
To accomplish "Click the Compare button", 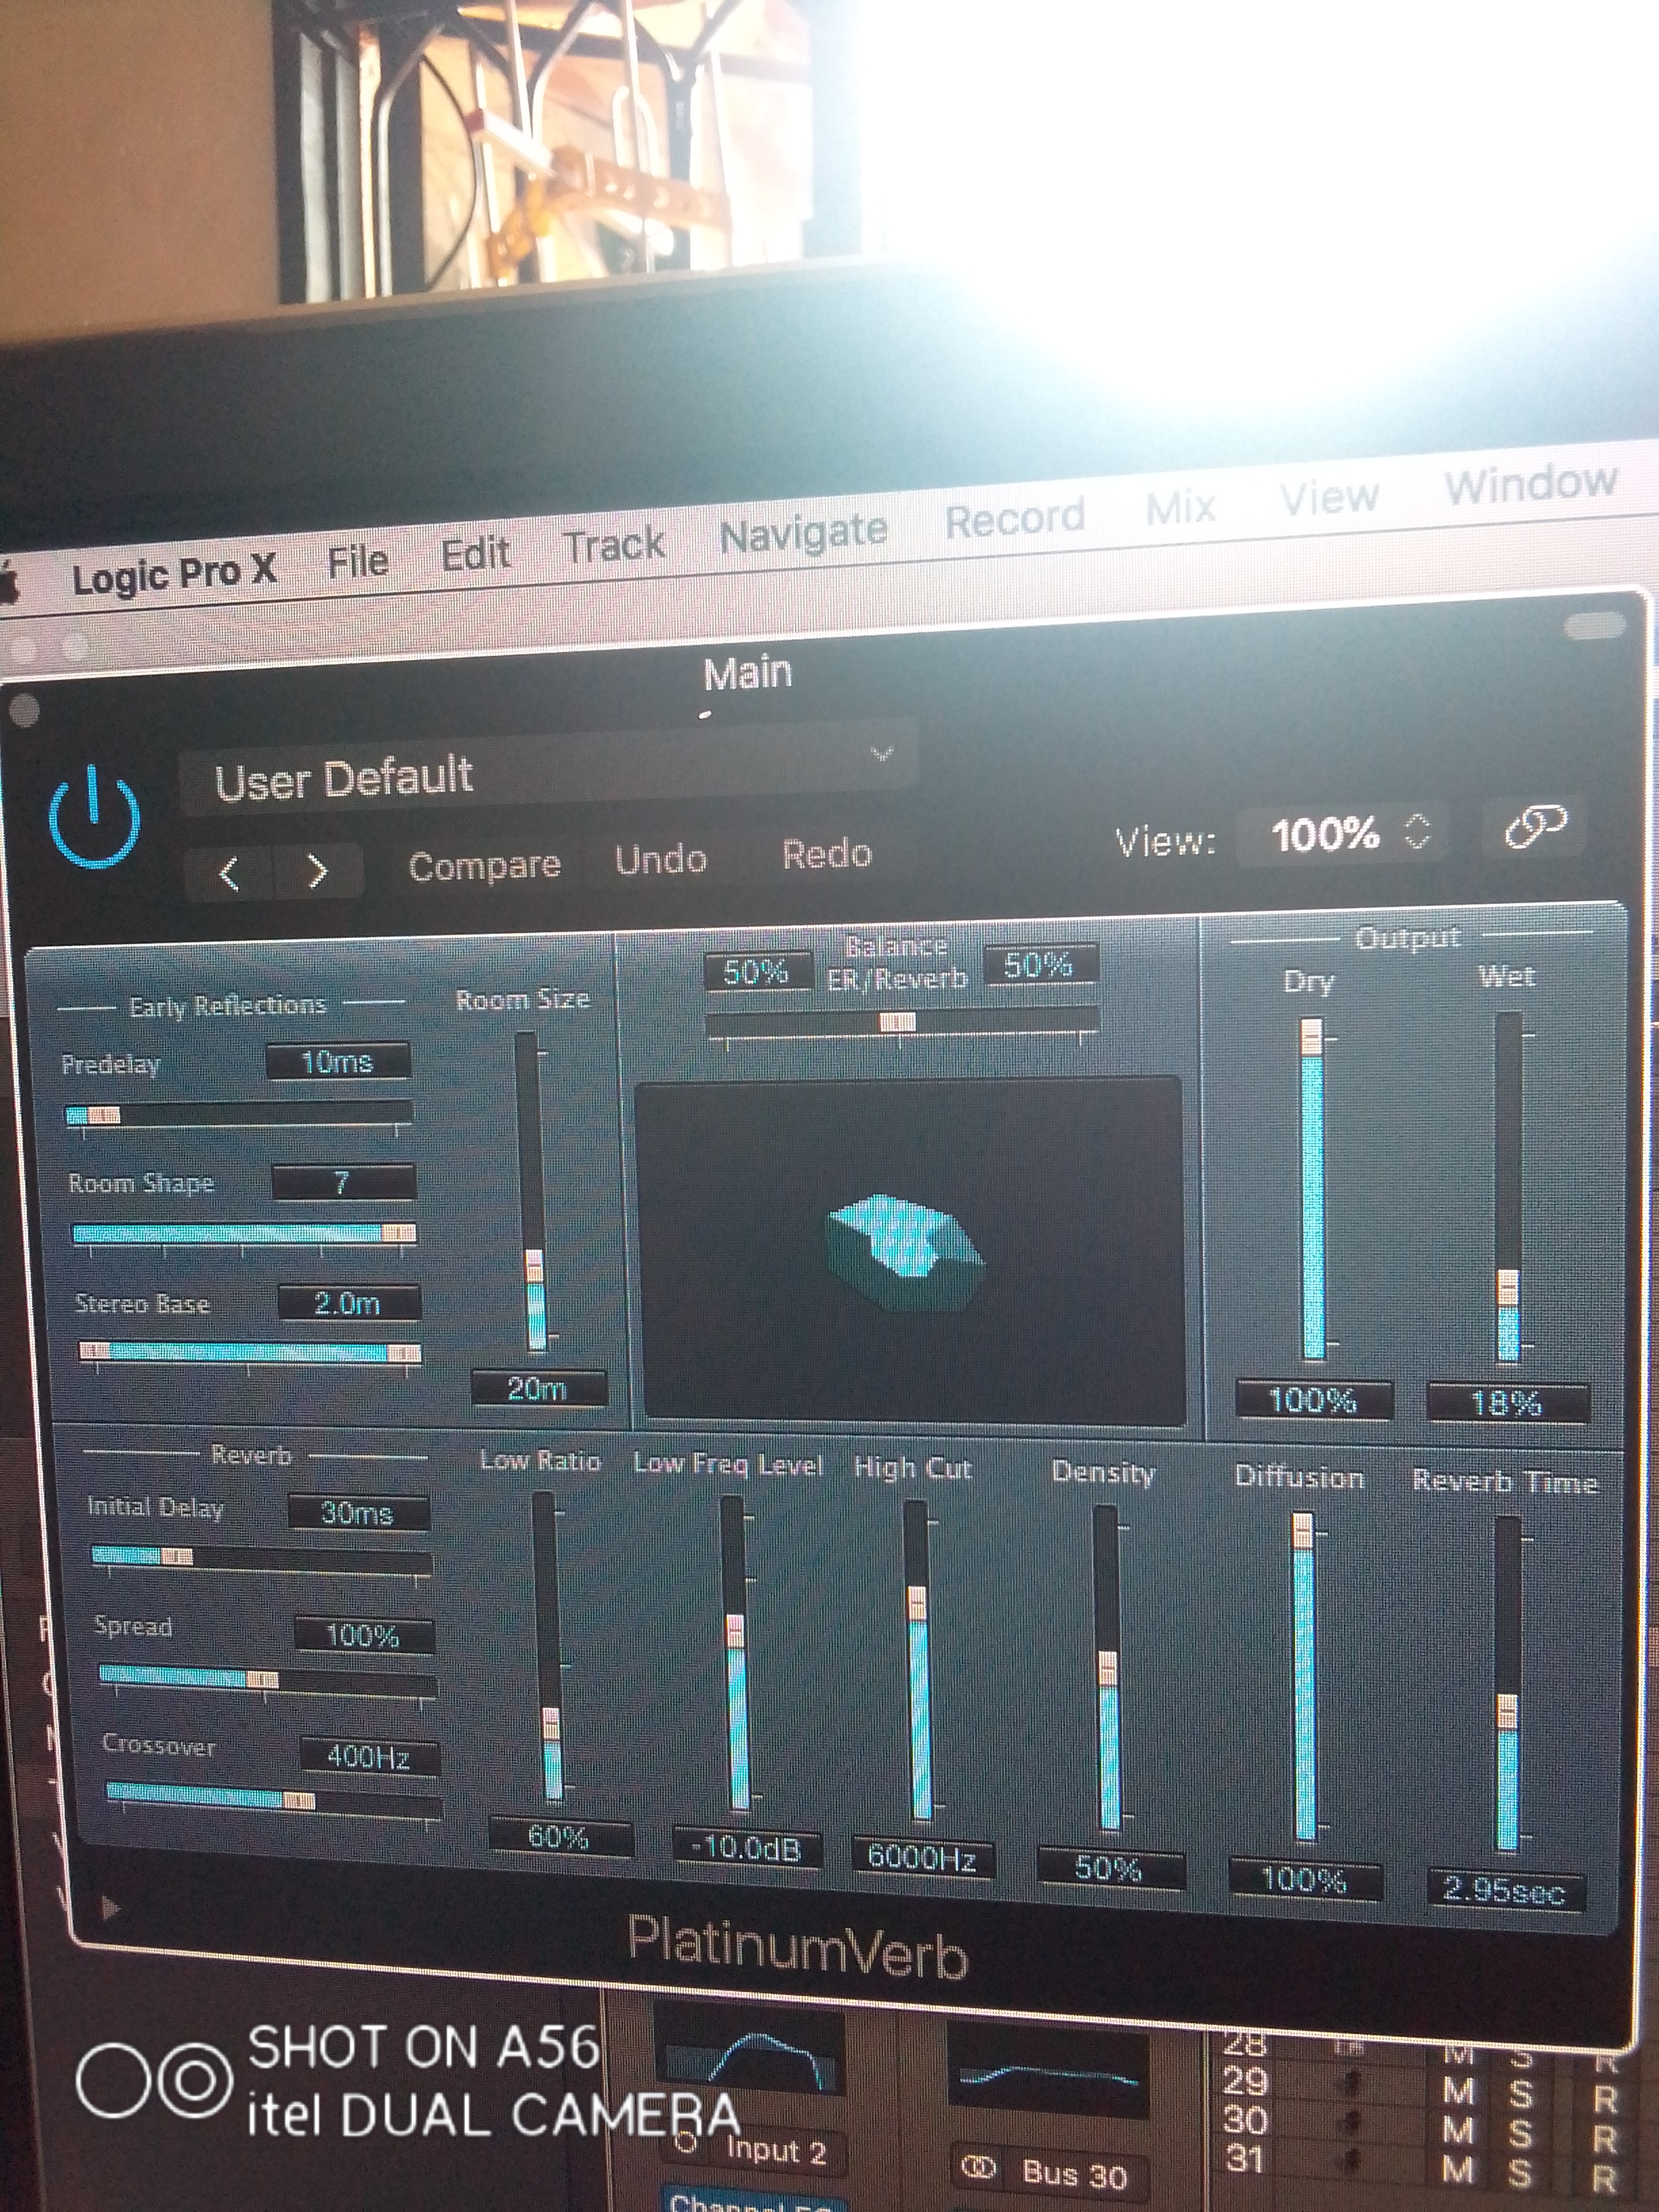I will click(484, 866).
